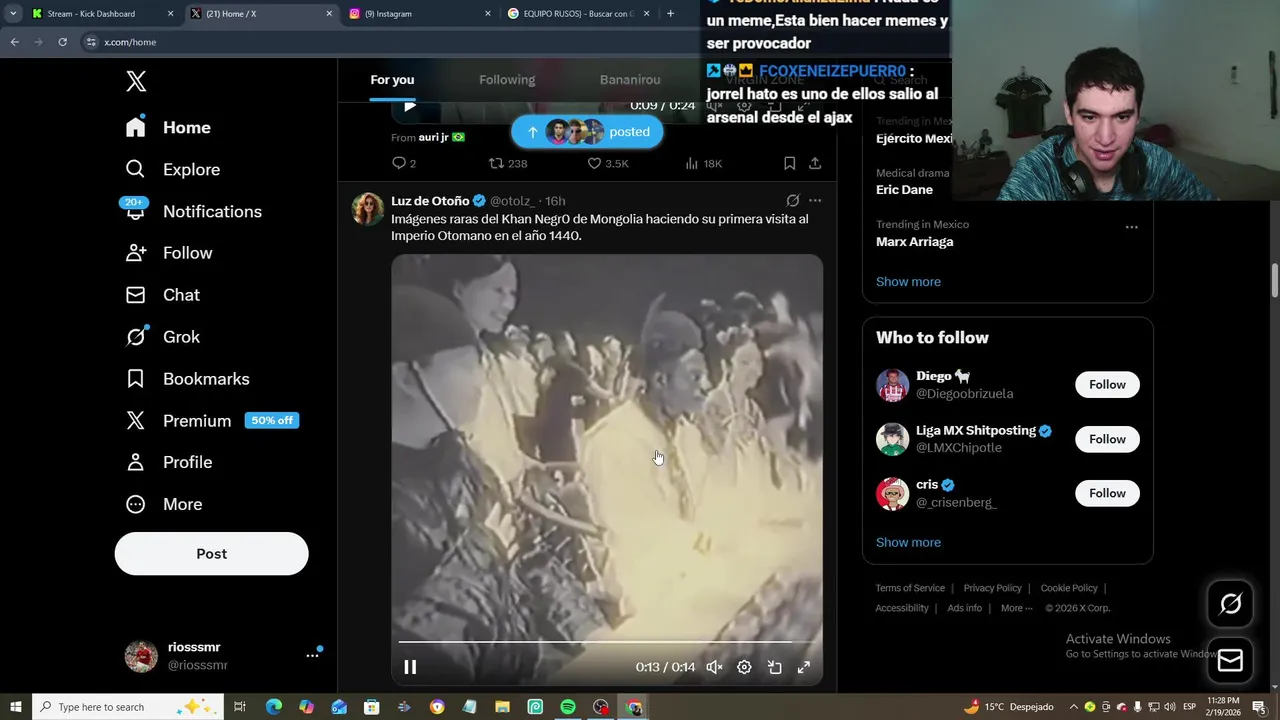Click the taskbar search box
Viewport: 1280px width, 720px height.
(127, 707)
